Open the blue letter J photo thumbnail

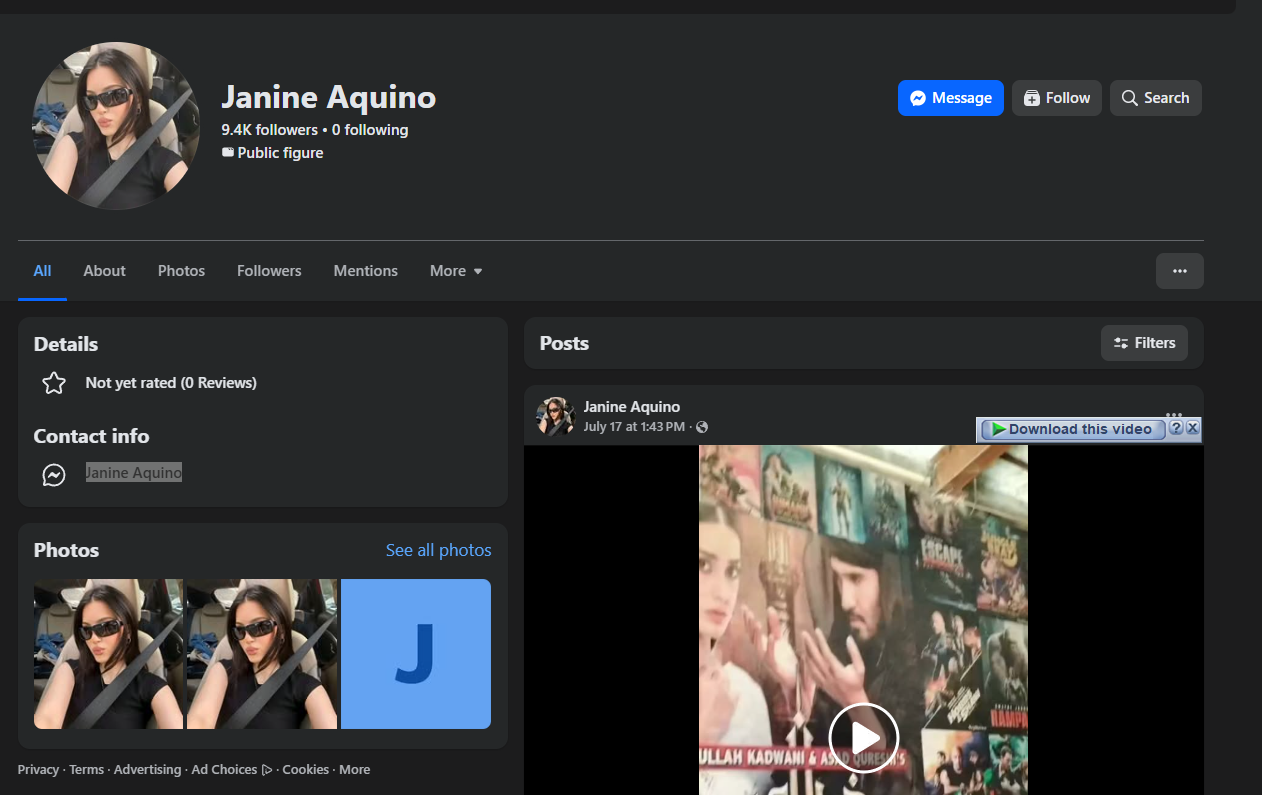(x=416, y=654)
